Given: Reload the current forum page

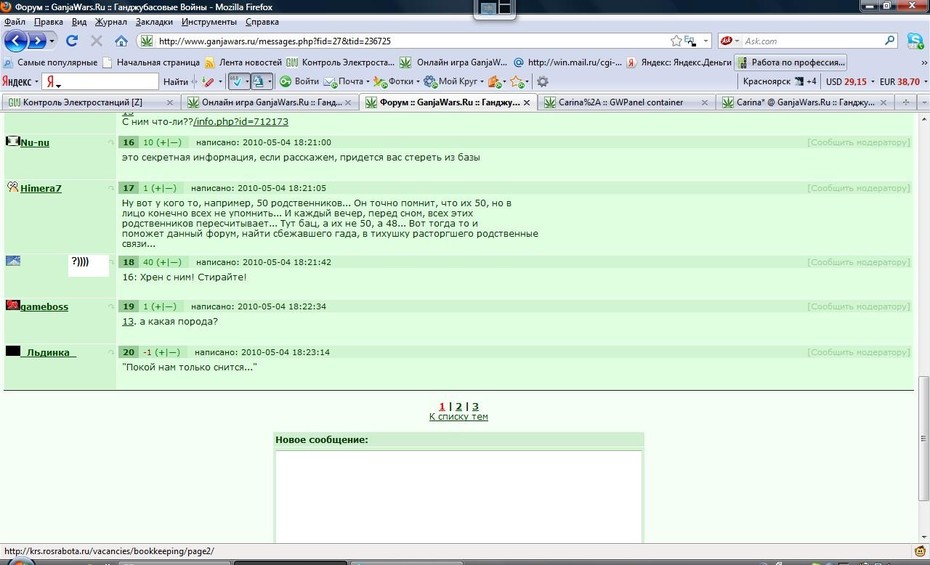Looking at the screenshot, I should pyautogui.click(x=72, y=41).
